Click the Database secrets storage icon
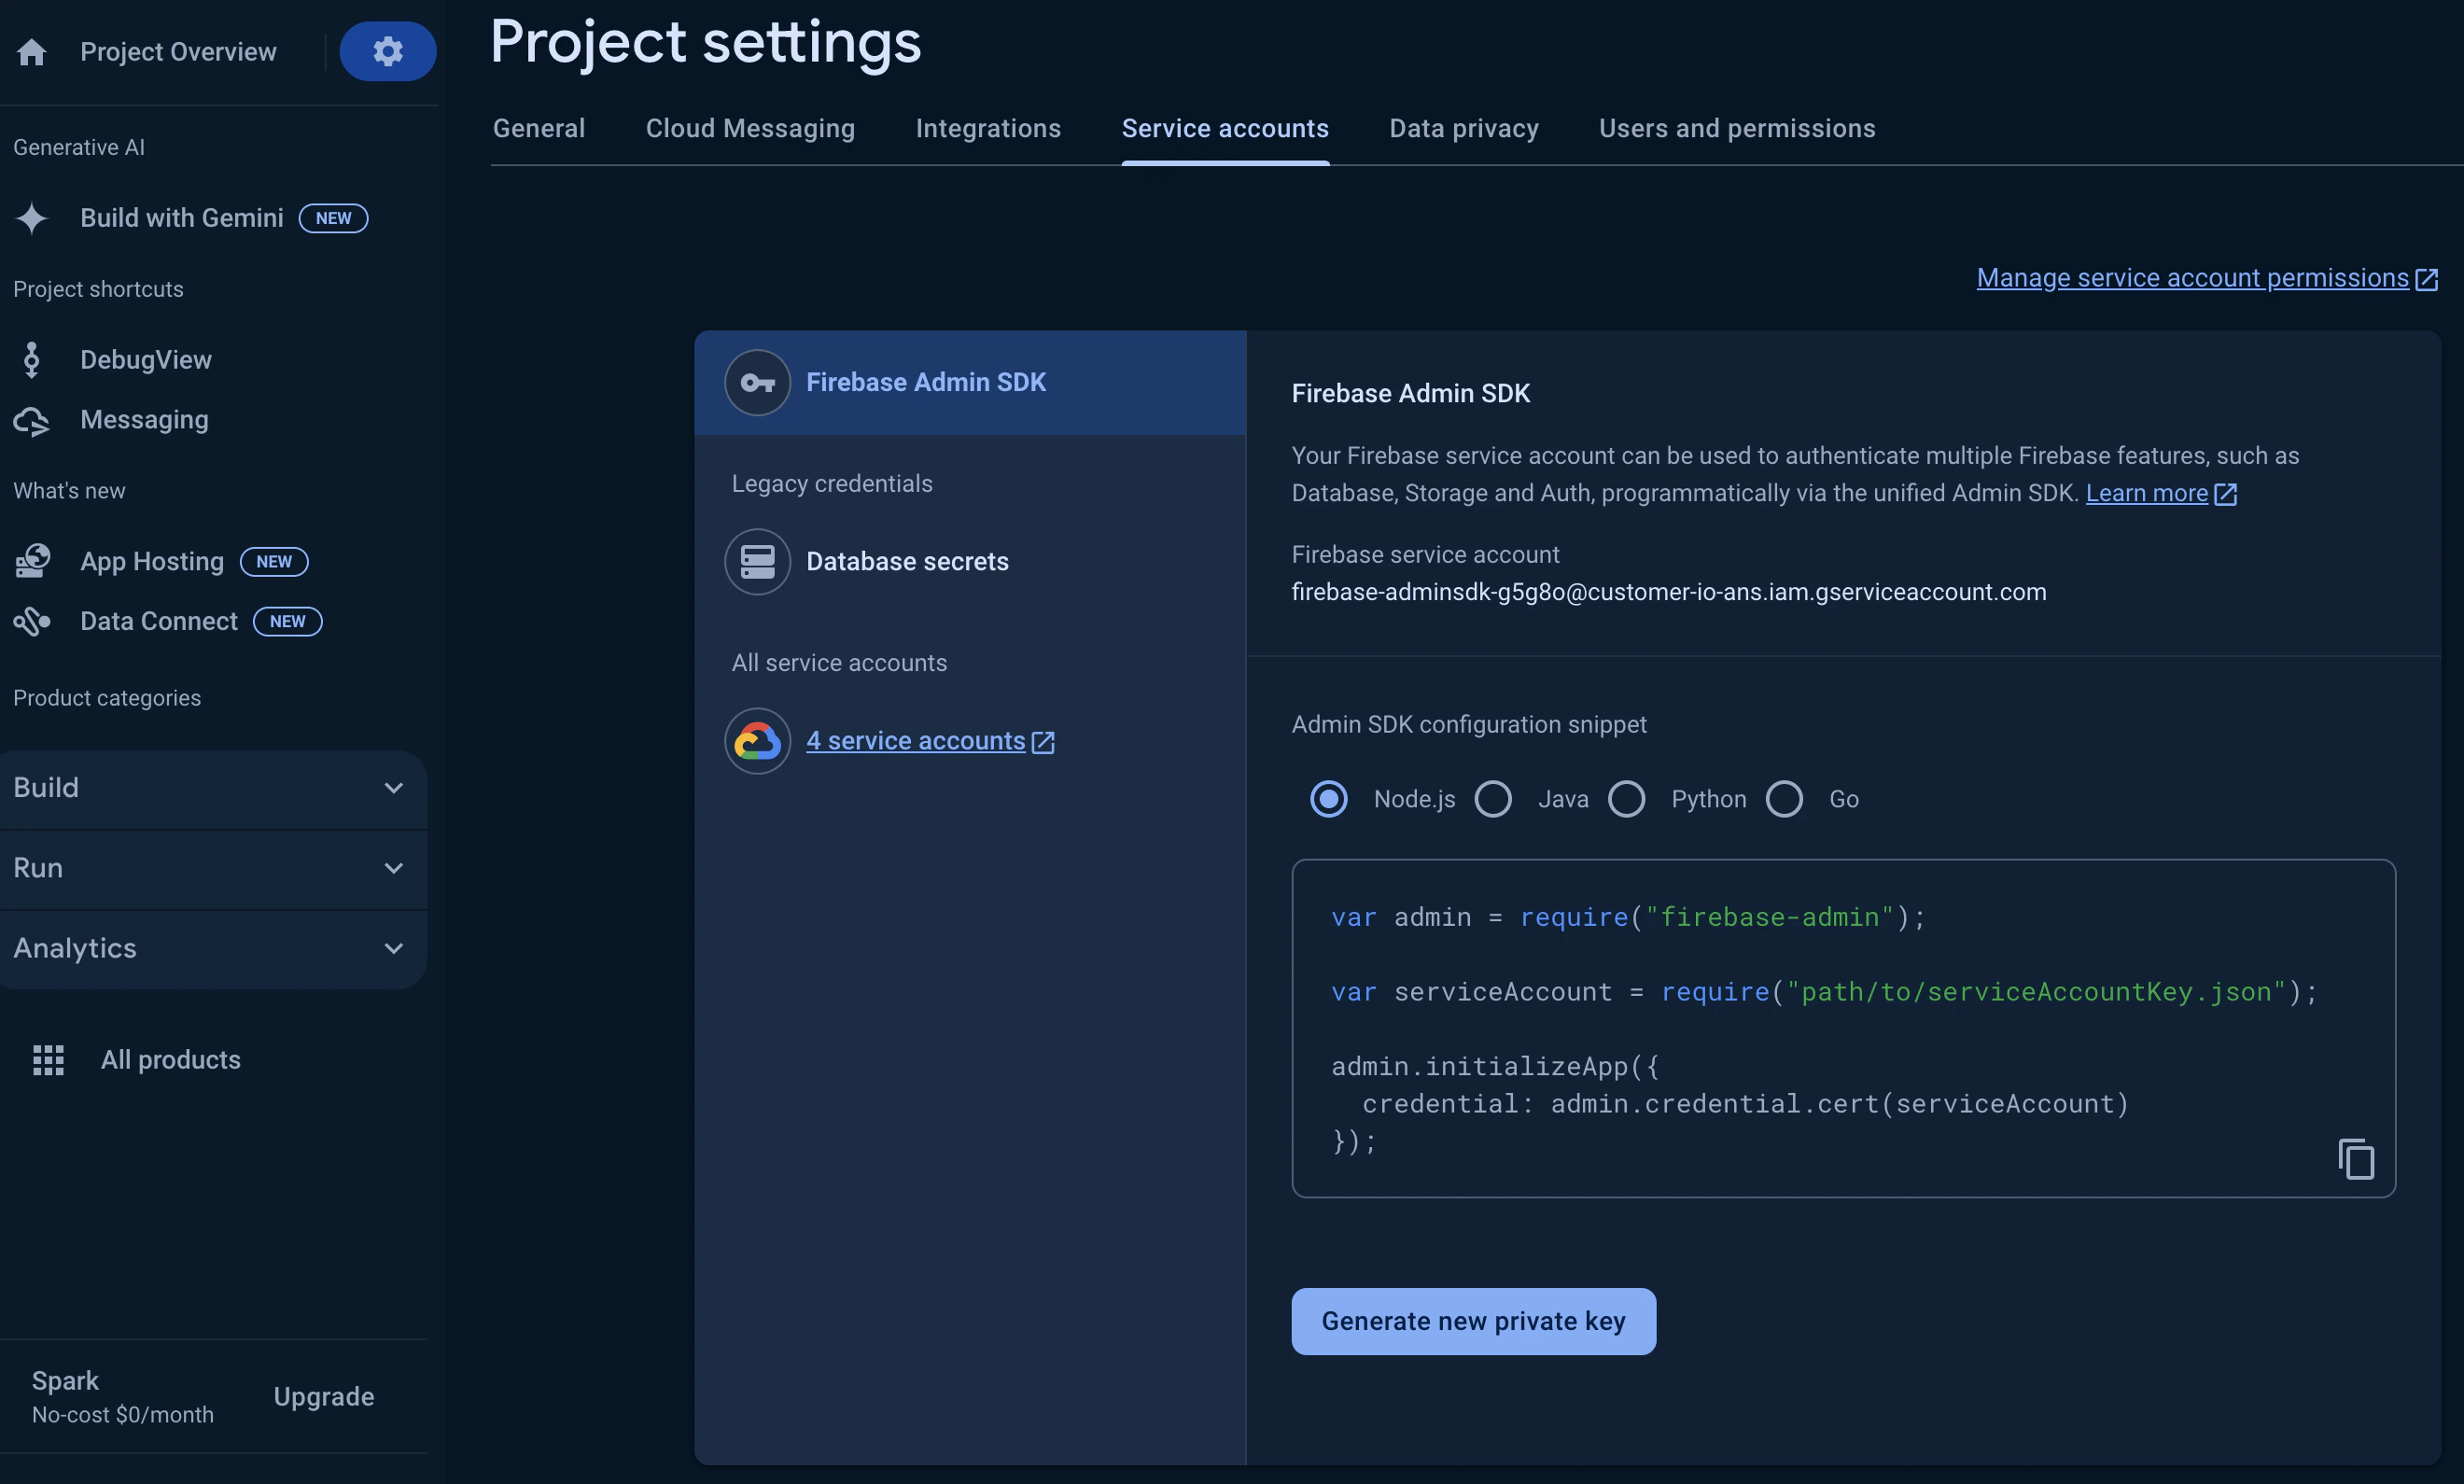Screen dimensions: 2464x1484 click(x=757, y=562)
